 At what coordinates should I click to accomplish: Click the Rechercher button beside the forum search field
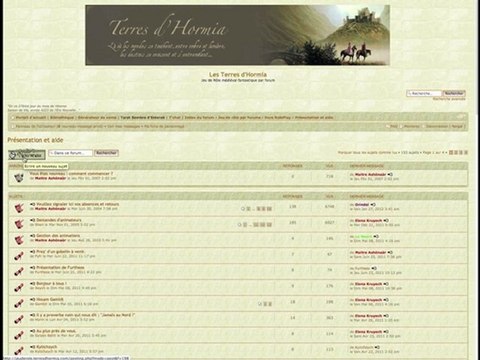click(106, 153)
